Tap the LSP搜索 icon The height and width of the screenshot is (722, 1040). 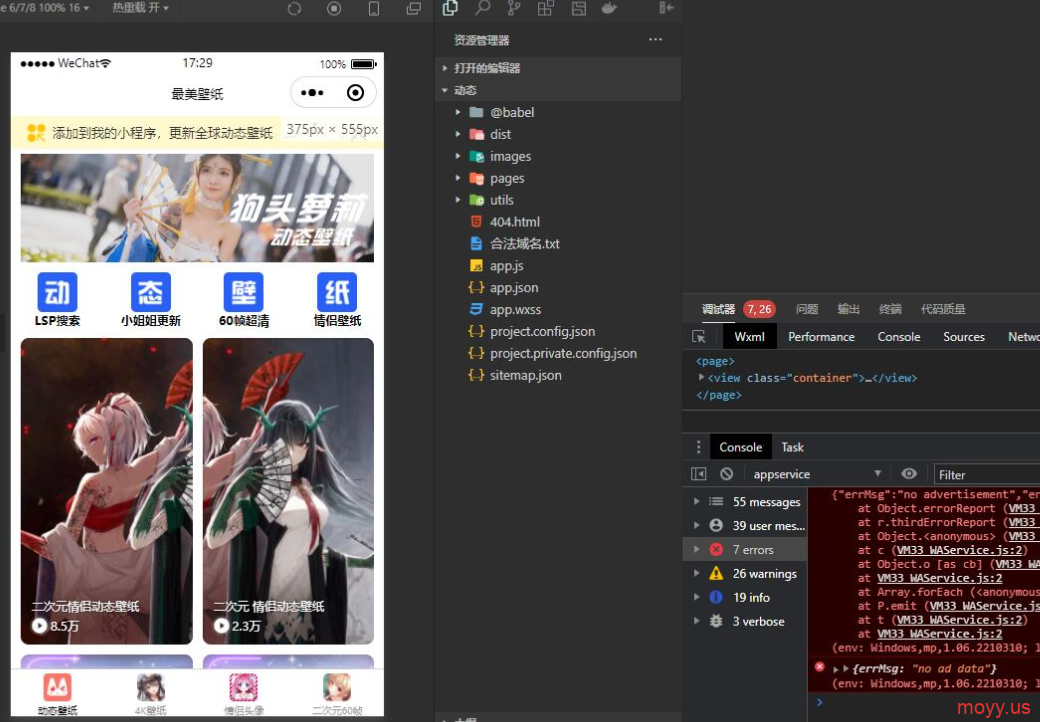[x=57, y=300]
